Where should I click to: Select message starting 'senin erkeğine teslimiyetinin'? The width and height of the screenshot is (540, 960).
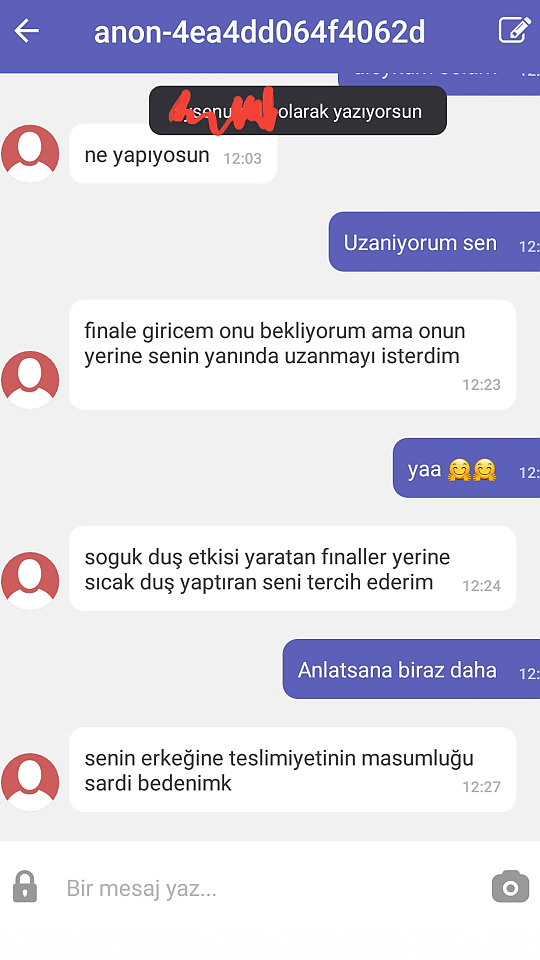click(x=293, y=770)
